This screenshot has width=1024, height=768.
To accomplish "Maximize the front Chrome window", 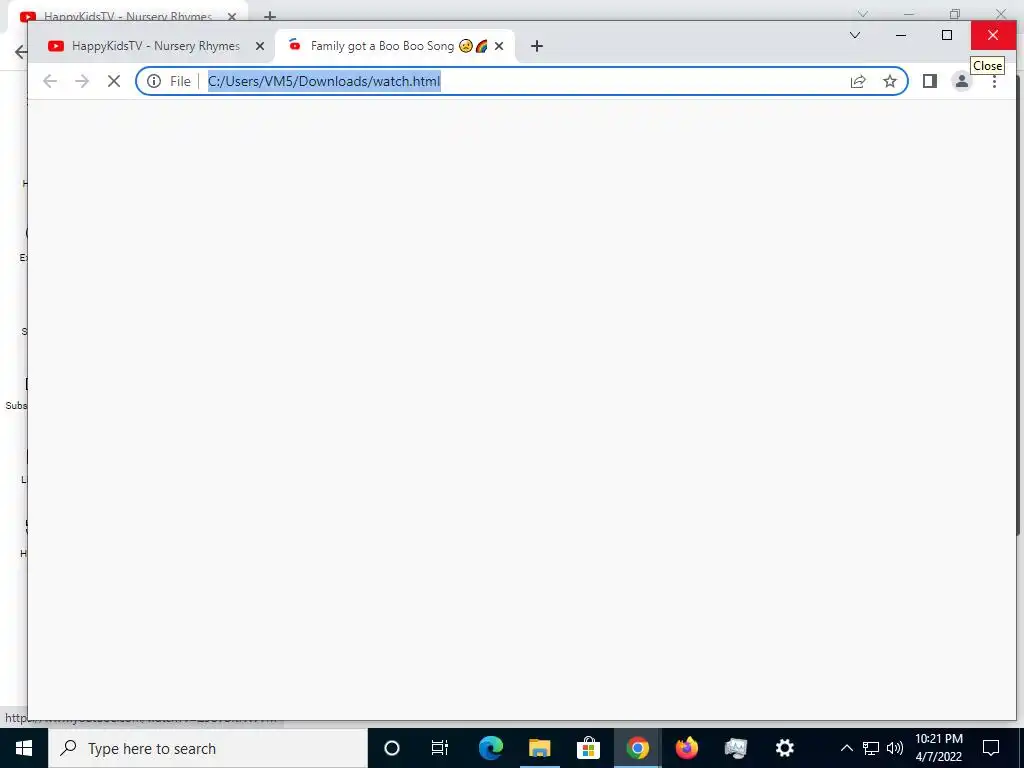I will [x=947, y=35].
